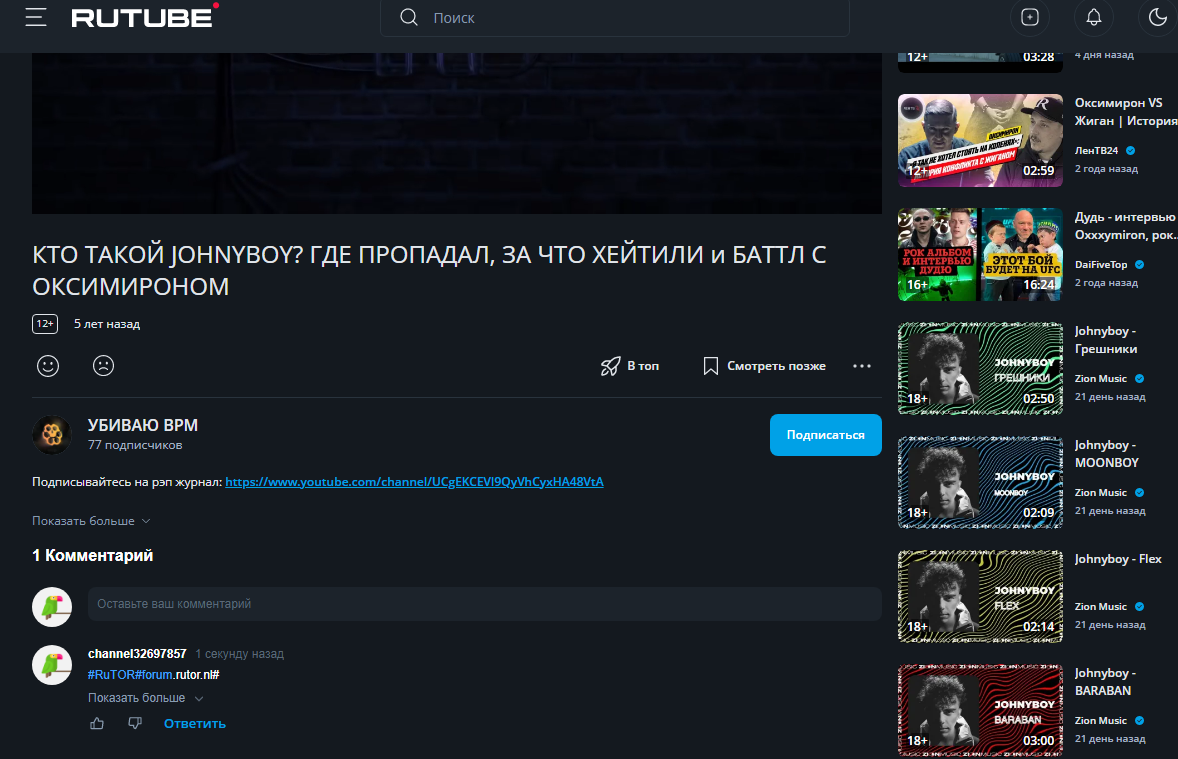Thumbs down the channel32697857 comment

click(134, 724)
